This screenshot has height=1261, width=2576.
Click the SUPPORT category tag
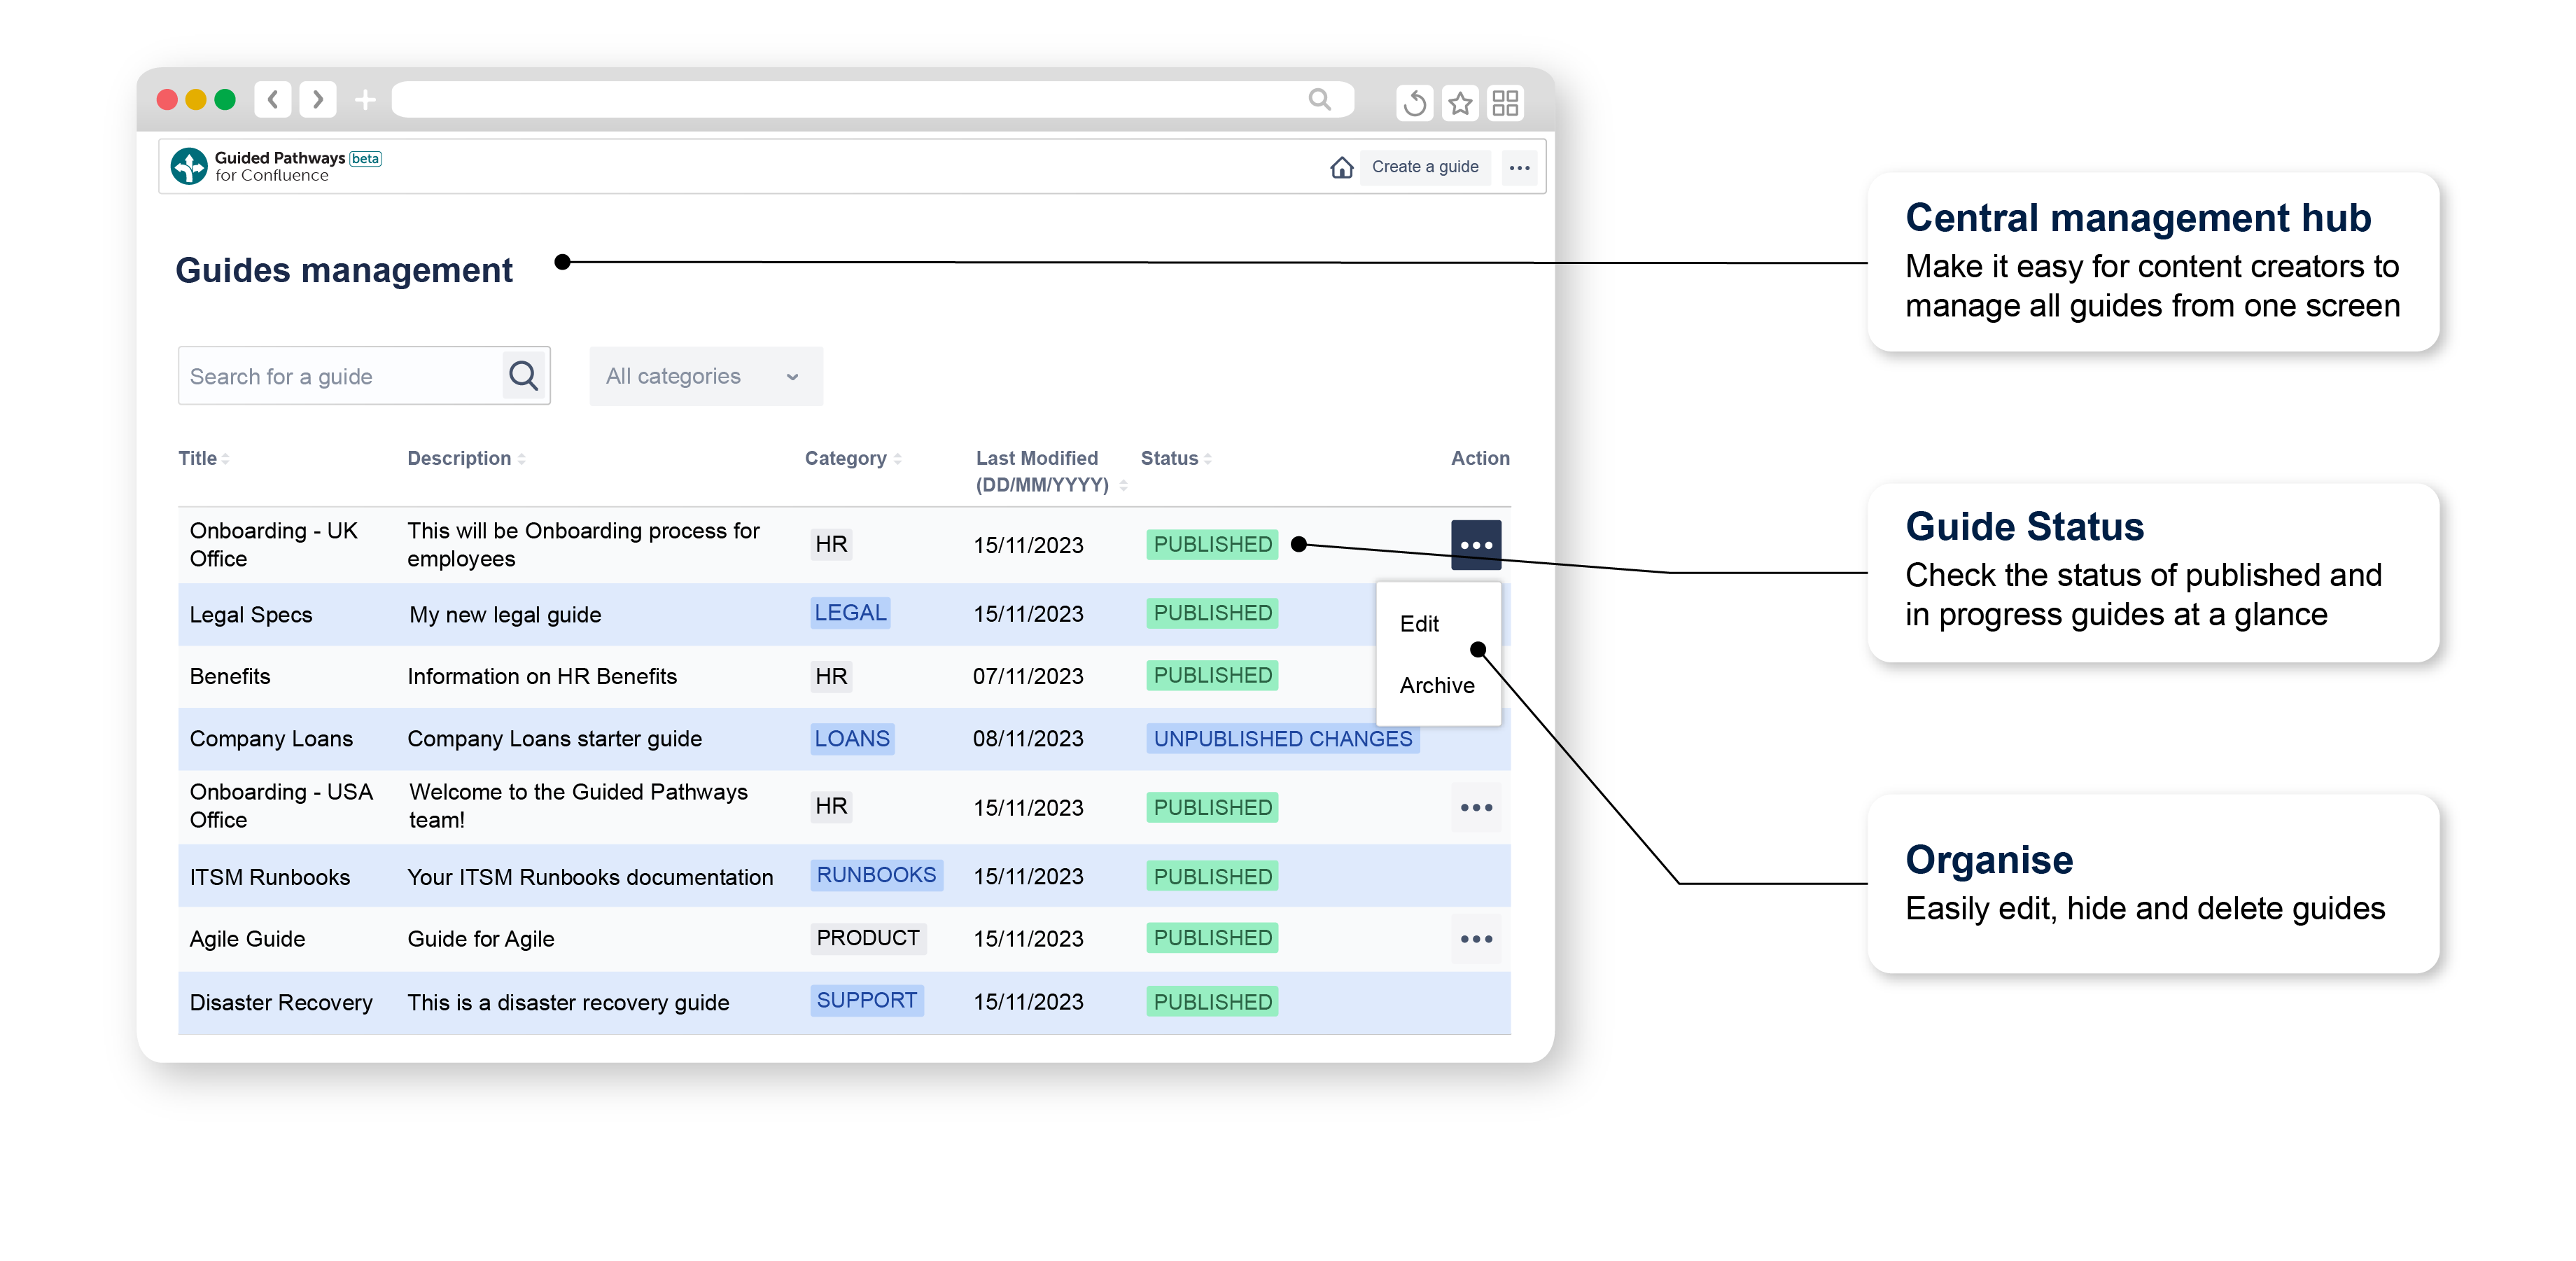click(866, 1001)
